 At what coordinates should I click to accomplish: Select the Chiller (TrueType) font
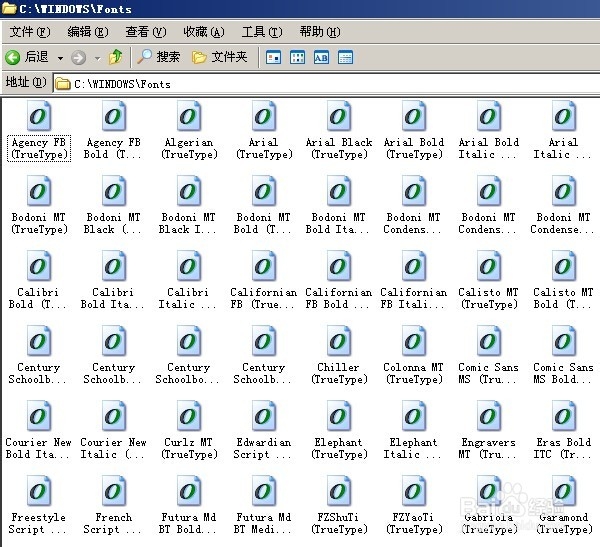[x=339, y=355]
